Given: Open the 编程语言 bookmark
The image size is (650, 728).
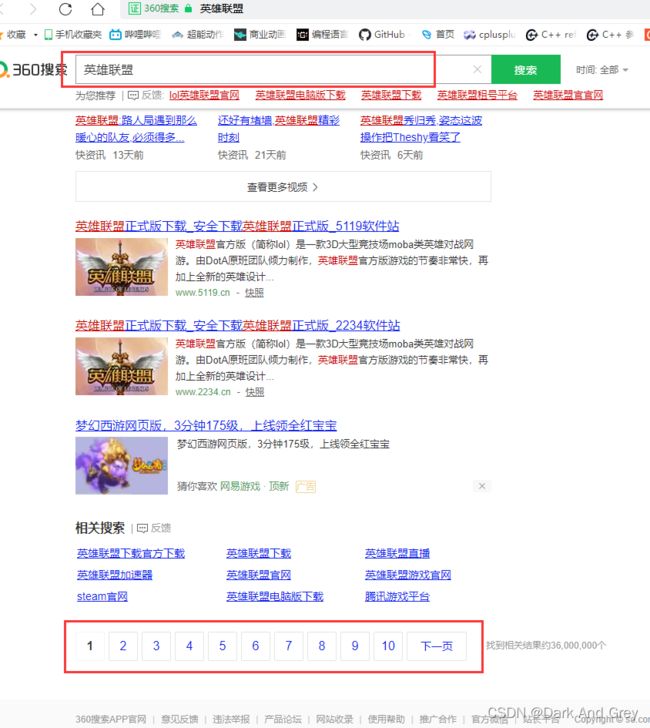Looking at the screenshot, I should [322, 34].
